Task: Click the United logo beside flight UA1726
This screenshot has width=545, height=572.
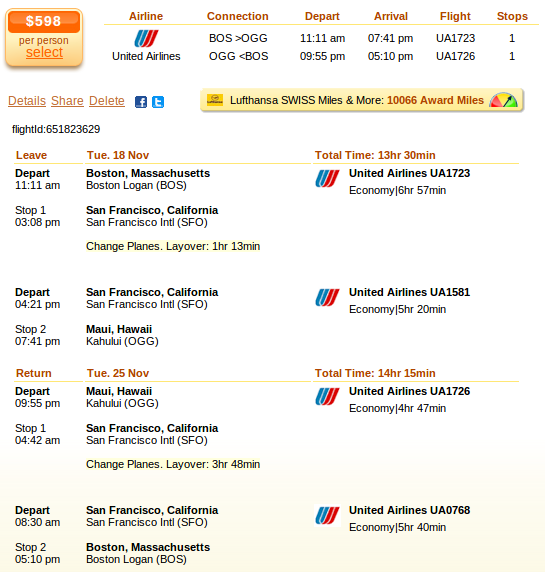Action: coord(328,397)
